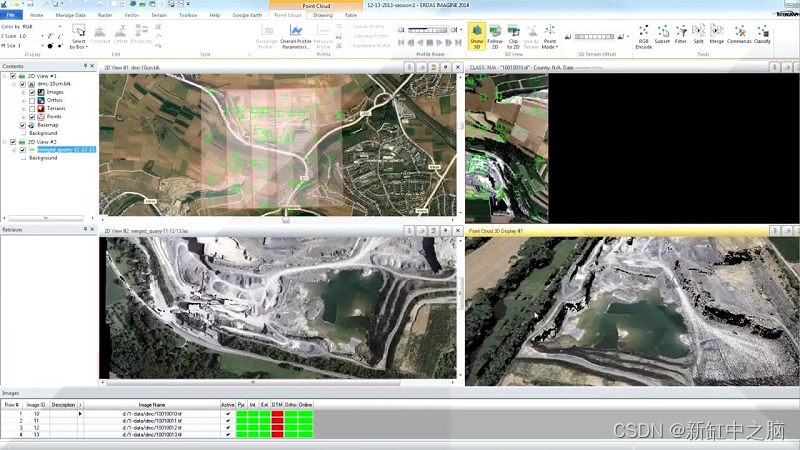The width and height of the screenshot is (800, 450).
Task: Open the Commands tool
Action: pos(739,34)
